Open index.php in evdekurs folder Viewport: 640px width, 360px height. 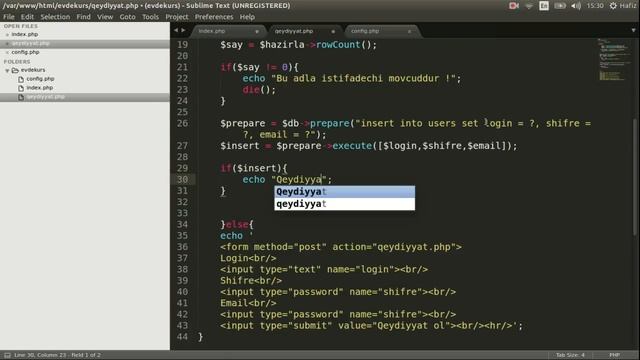[40, 88]
